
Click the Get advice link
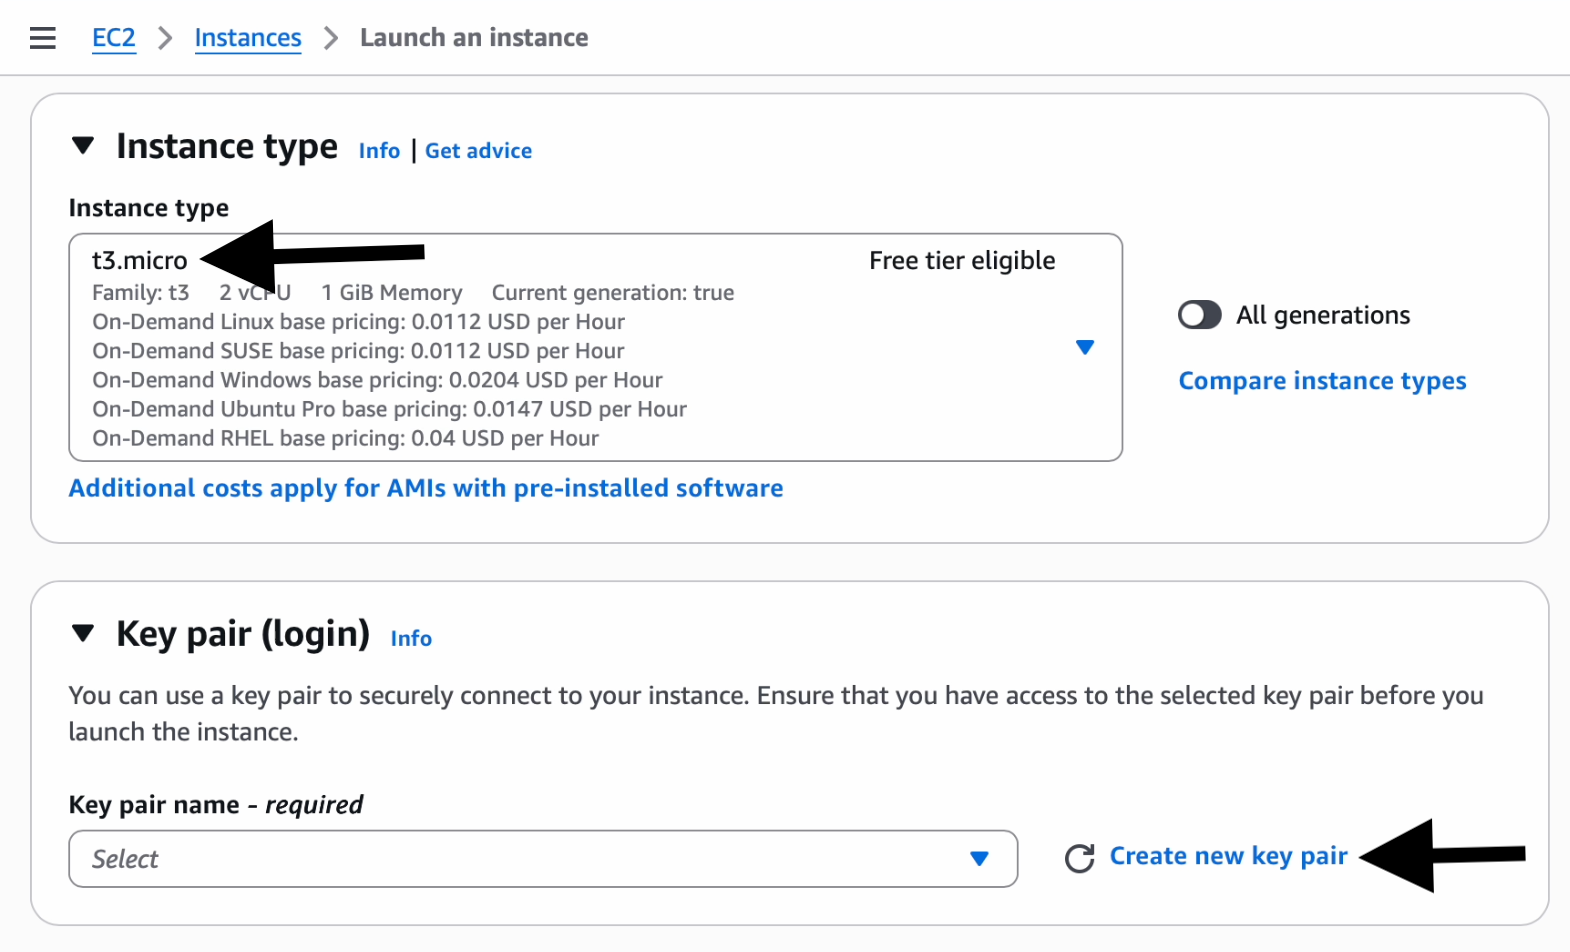478,151
